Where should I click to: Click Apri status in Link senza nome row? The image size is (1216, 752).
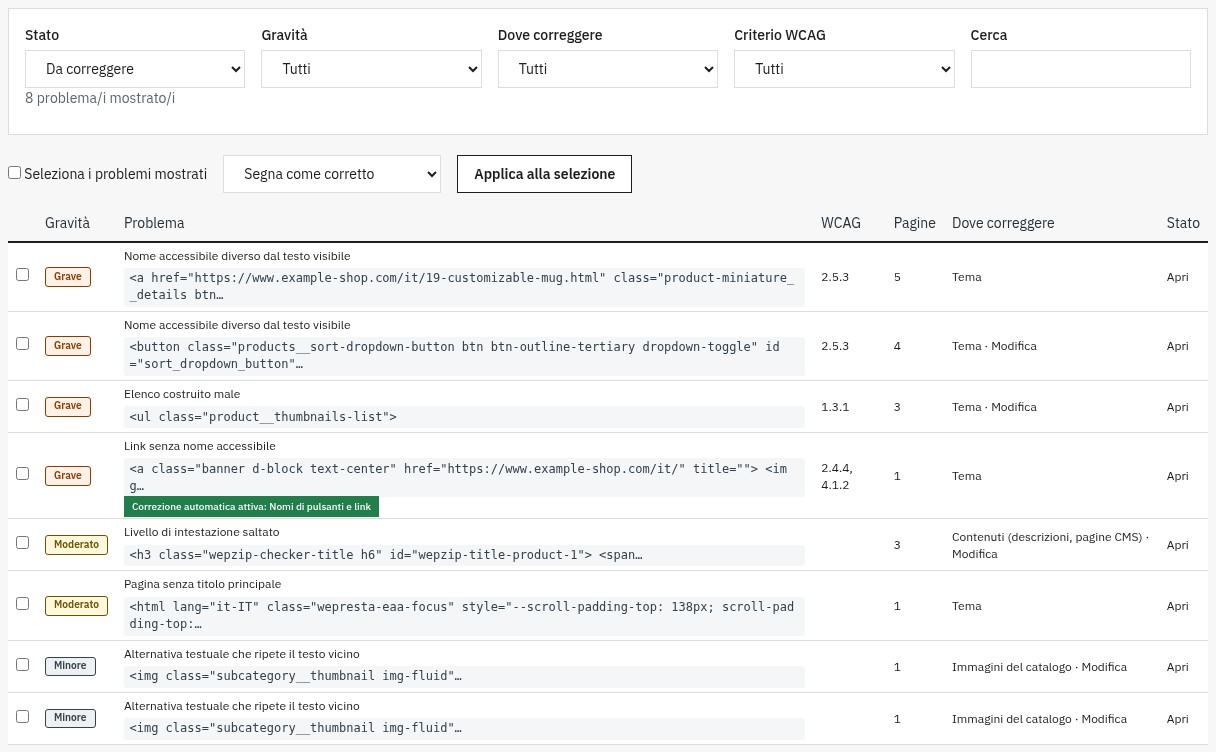[1178, 476]
